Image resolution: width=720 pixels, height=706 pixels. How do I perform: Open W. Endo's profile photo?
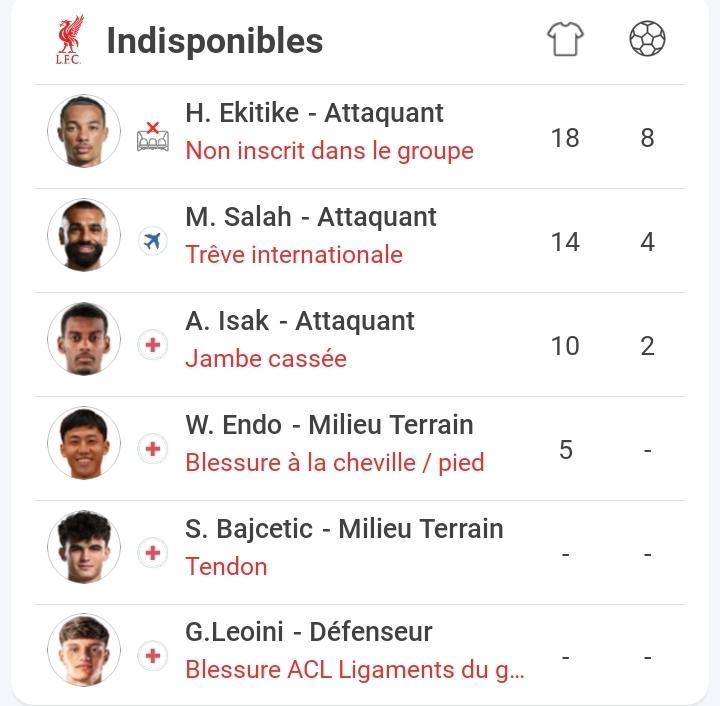tap(84, 443)
